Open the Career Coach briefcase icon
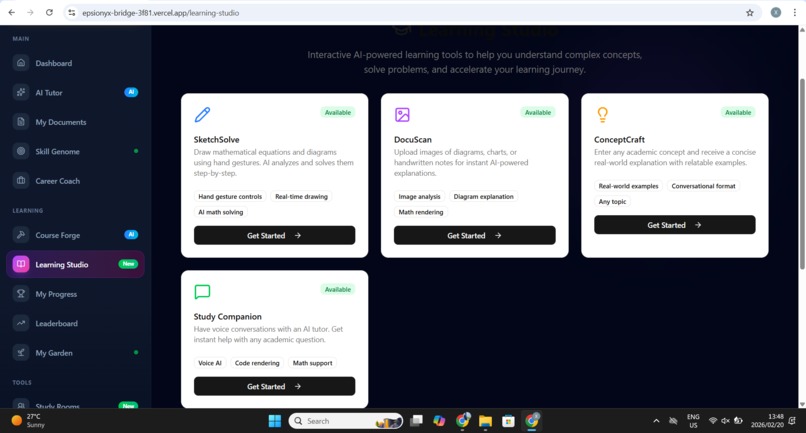Viewport: 806px width, 433px height. (x=21, y=181)
